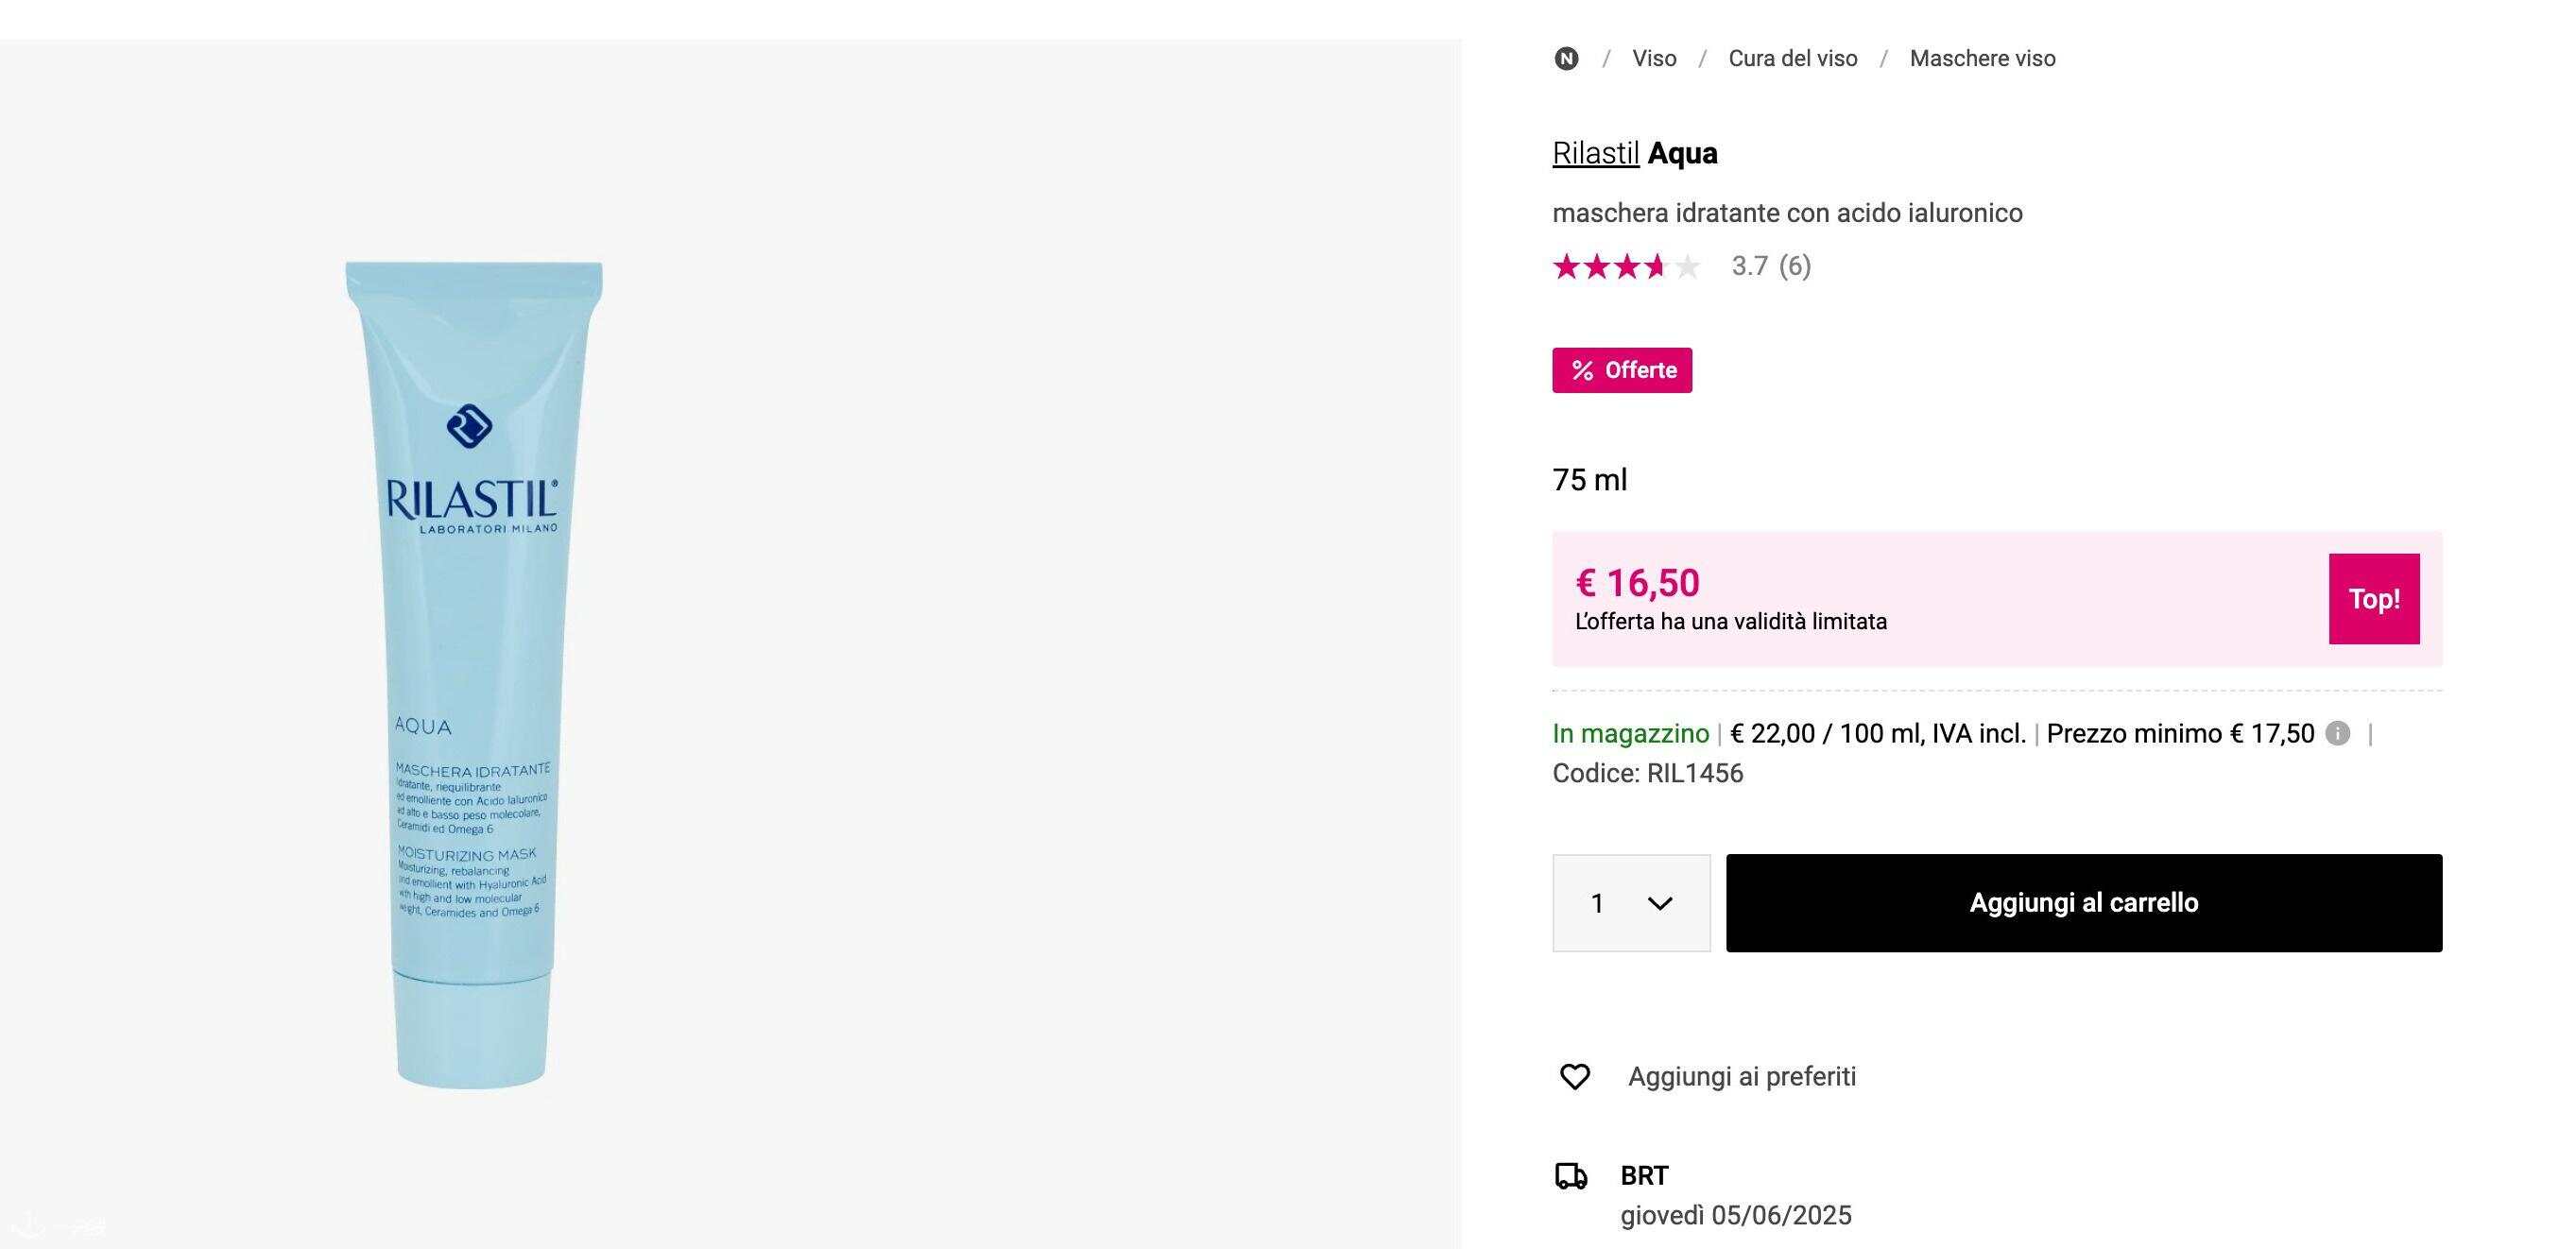Click the watermark icon in image corner
Image resolution: width=2576 pixels, height=1249 pixels.
tap(30, 1224)
